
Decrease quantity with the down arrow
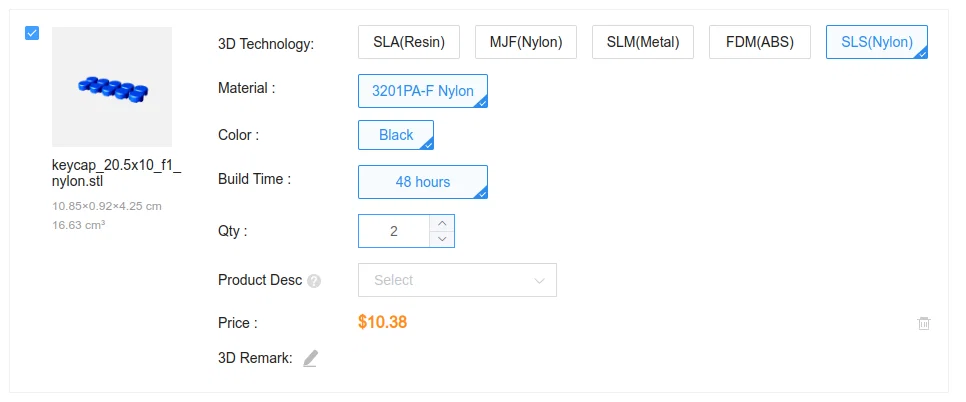click(x=442, y=239)
